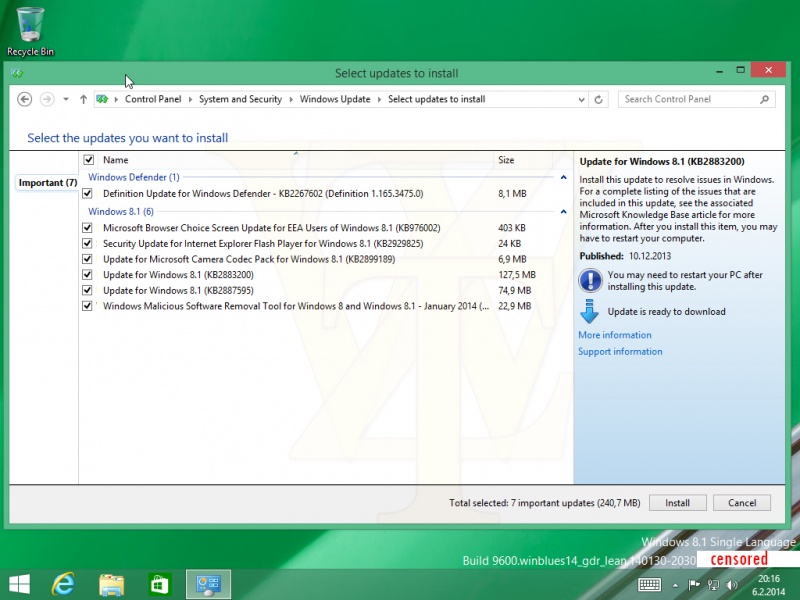Uncheck Definition Update for Windows Defender
Image resolution: width=800 pixels, height=600 pixels.
click(87, 193)
